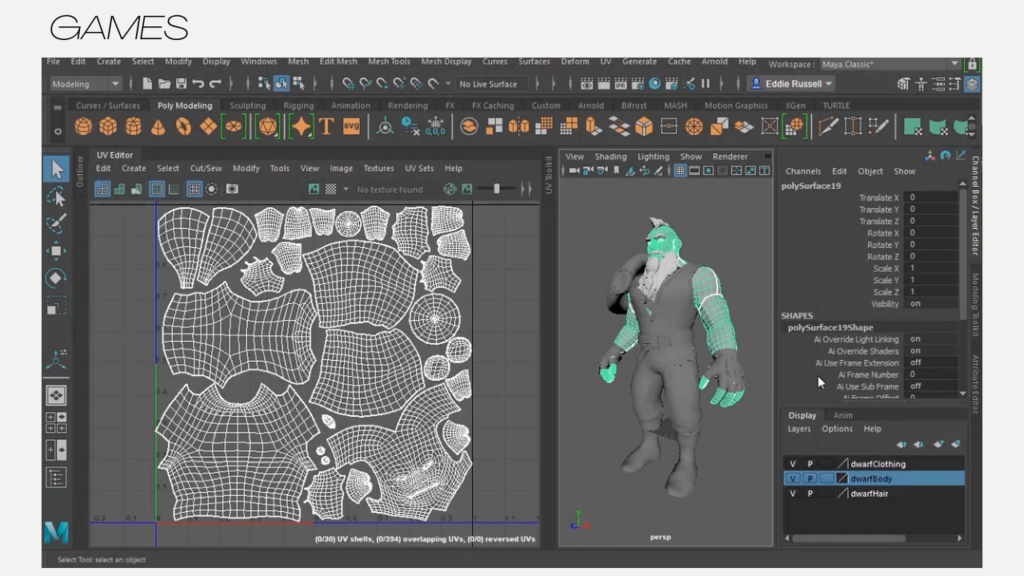Click the UV Toolkit side tab
This screenshot has height=576, width=1024.
click(549, 176)
